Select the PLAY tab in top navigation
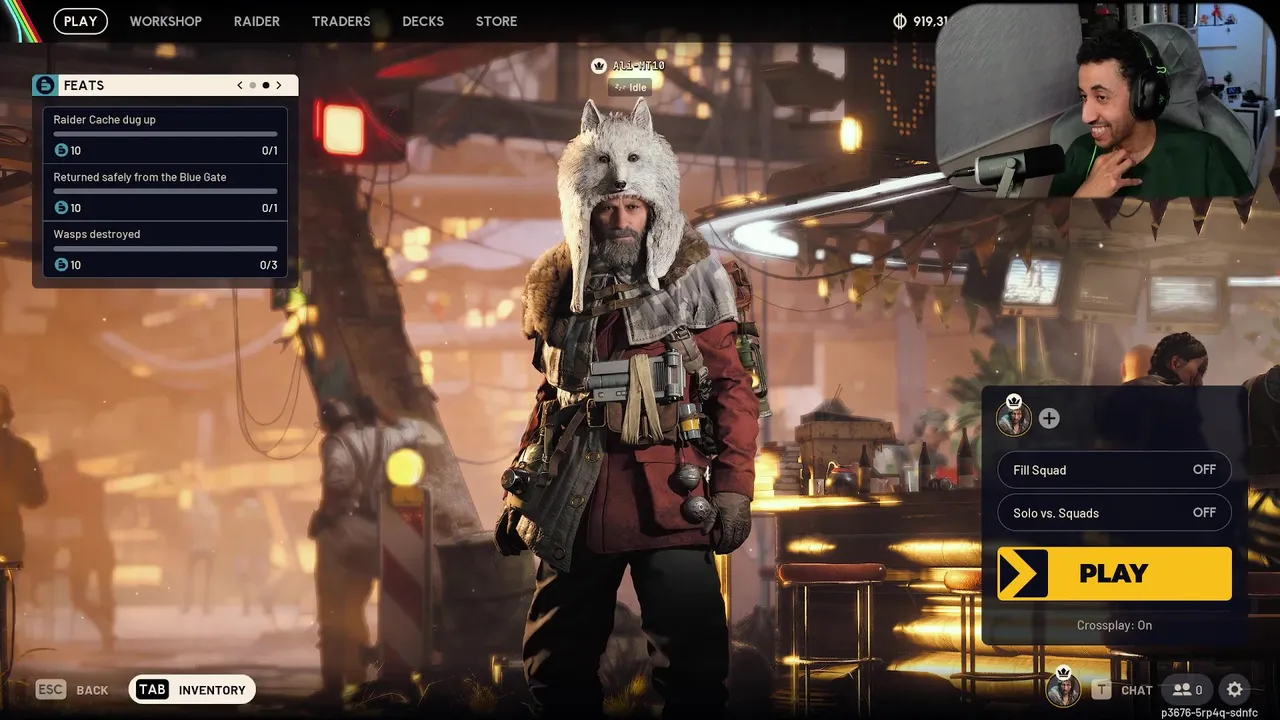The width and height of the screenshot is (1280, 720). point(80,21)
